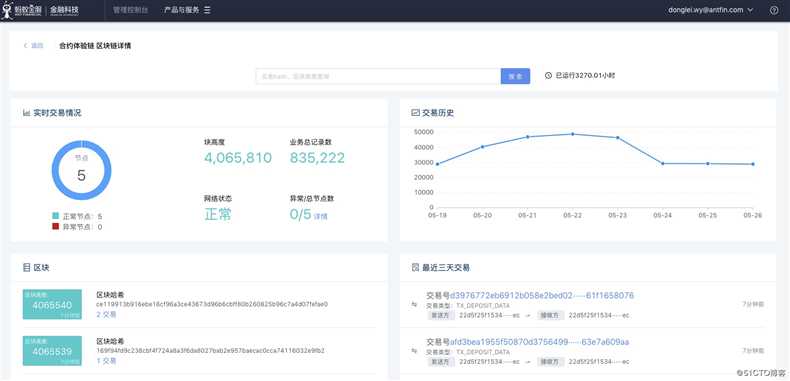The image size is (790, 381).
Task: Open transaction d3976772eb6912b058e2bed02 link
Action: [x=542, y=295]
